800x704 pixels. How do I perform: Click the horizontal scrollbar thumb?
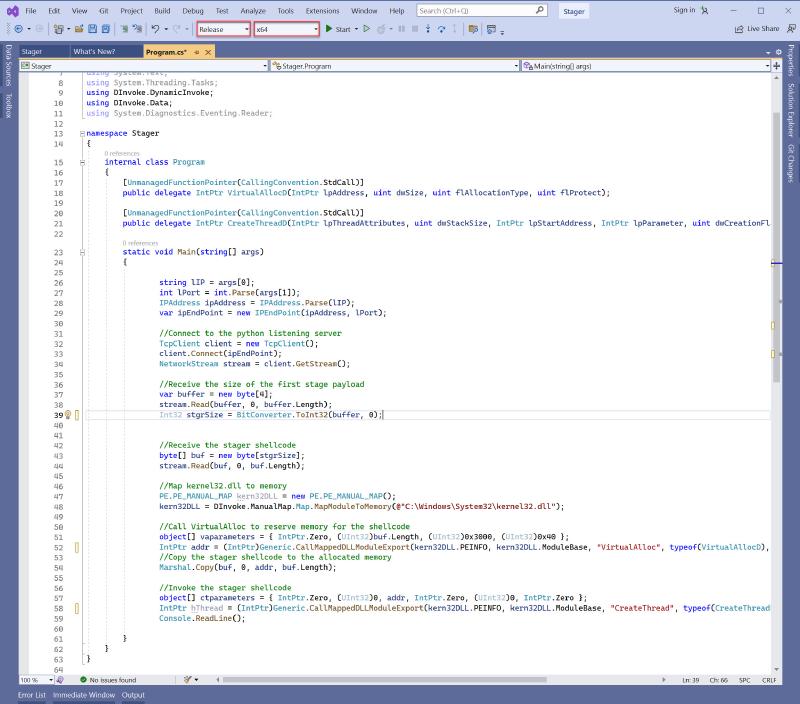pos(385,680)
